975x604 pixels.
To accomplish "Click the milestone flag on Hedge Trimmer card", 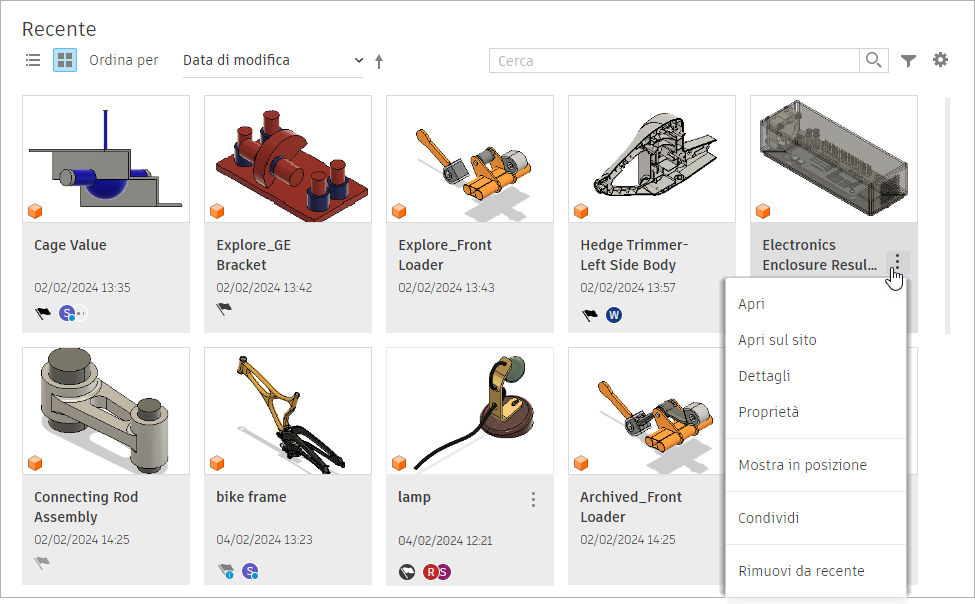I will [589, 315].
